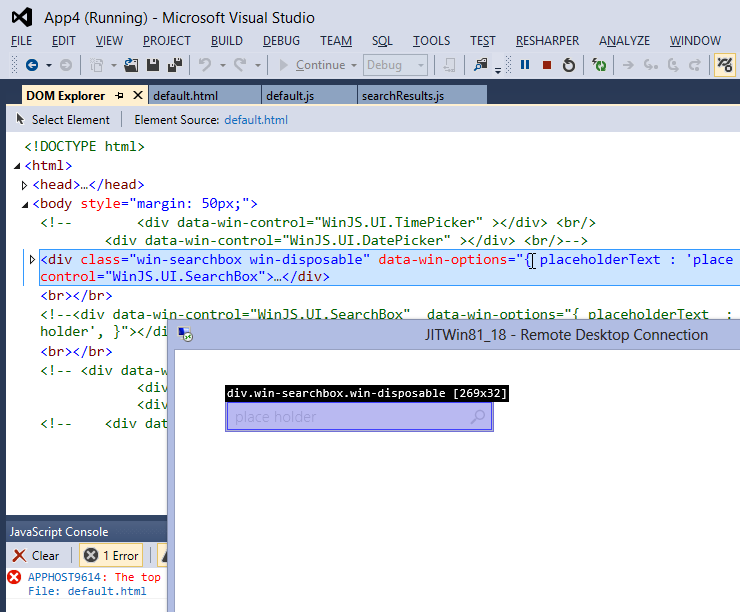Open the New Project dropdown arrow
The image size is (740, 612).
click(x=114, y=65)
